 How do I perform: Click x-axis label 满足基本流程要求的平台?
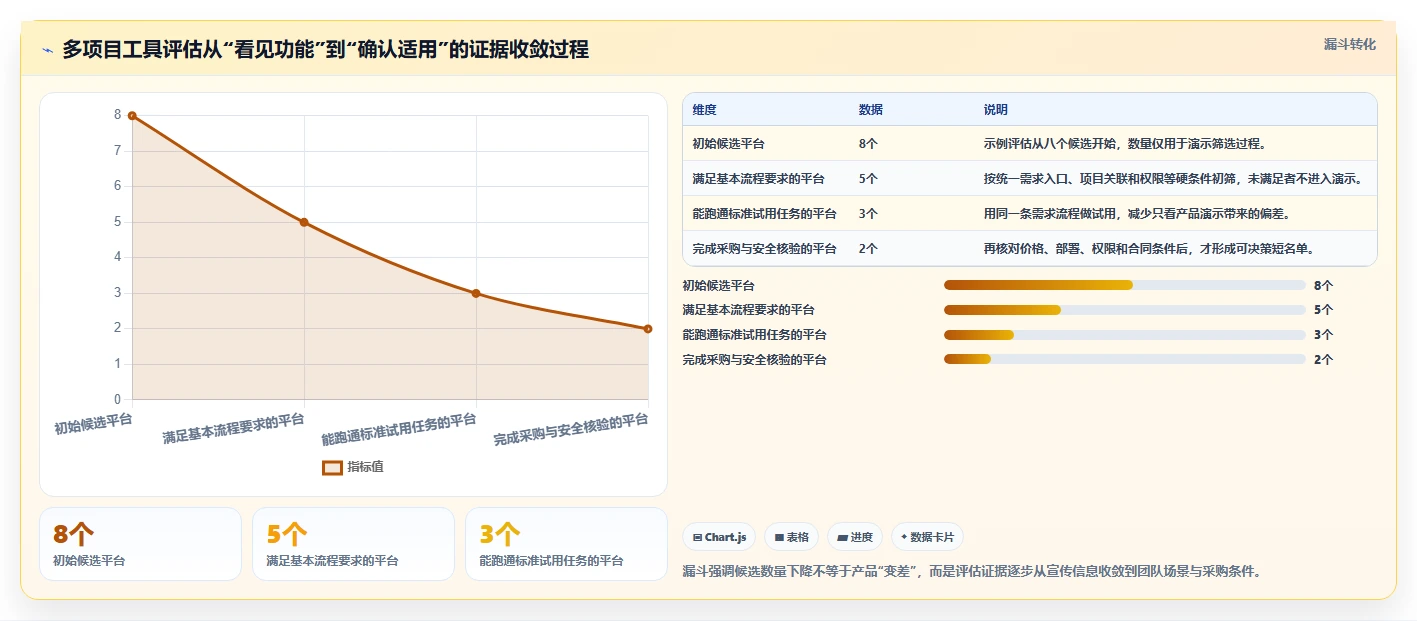pyautogui.click(x=234, y=428)
